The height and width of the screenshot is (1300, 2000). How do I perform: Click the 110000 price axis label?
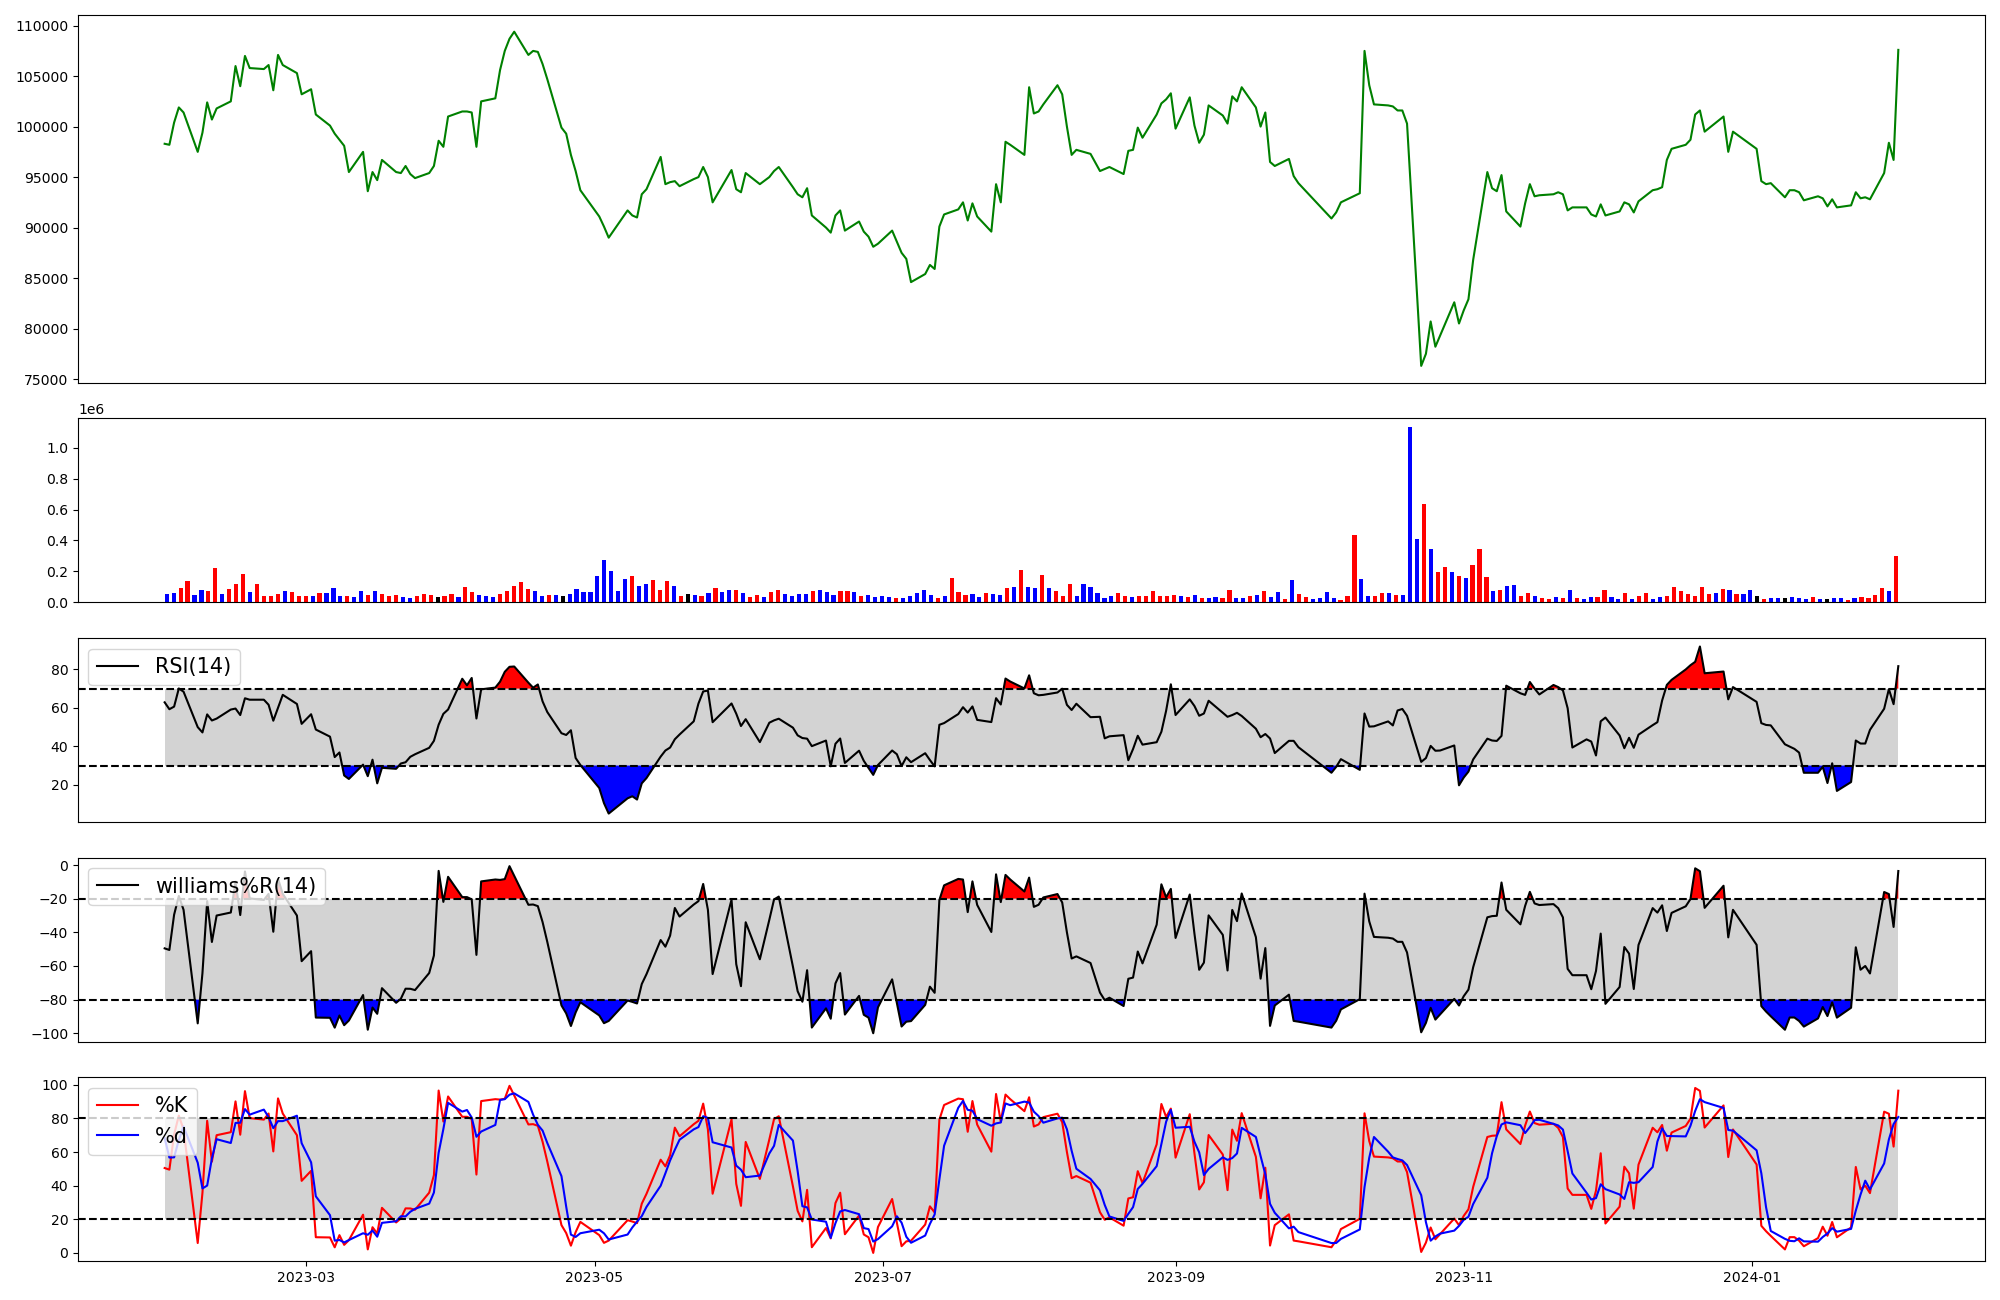[x=42, y=26]
